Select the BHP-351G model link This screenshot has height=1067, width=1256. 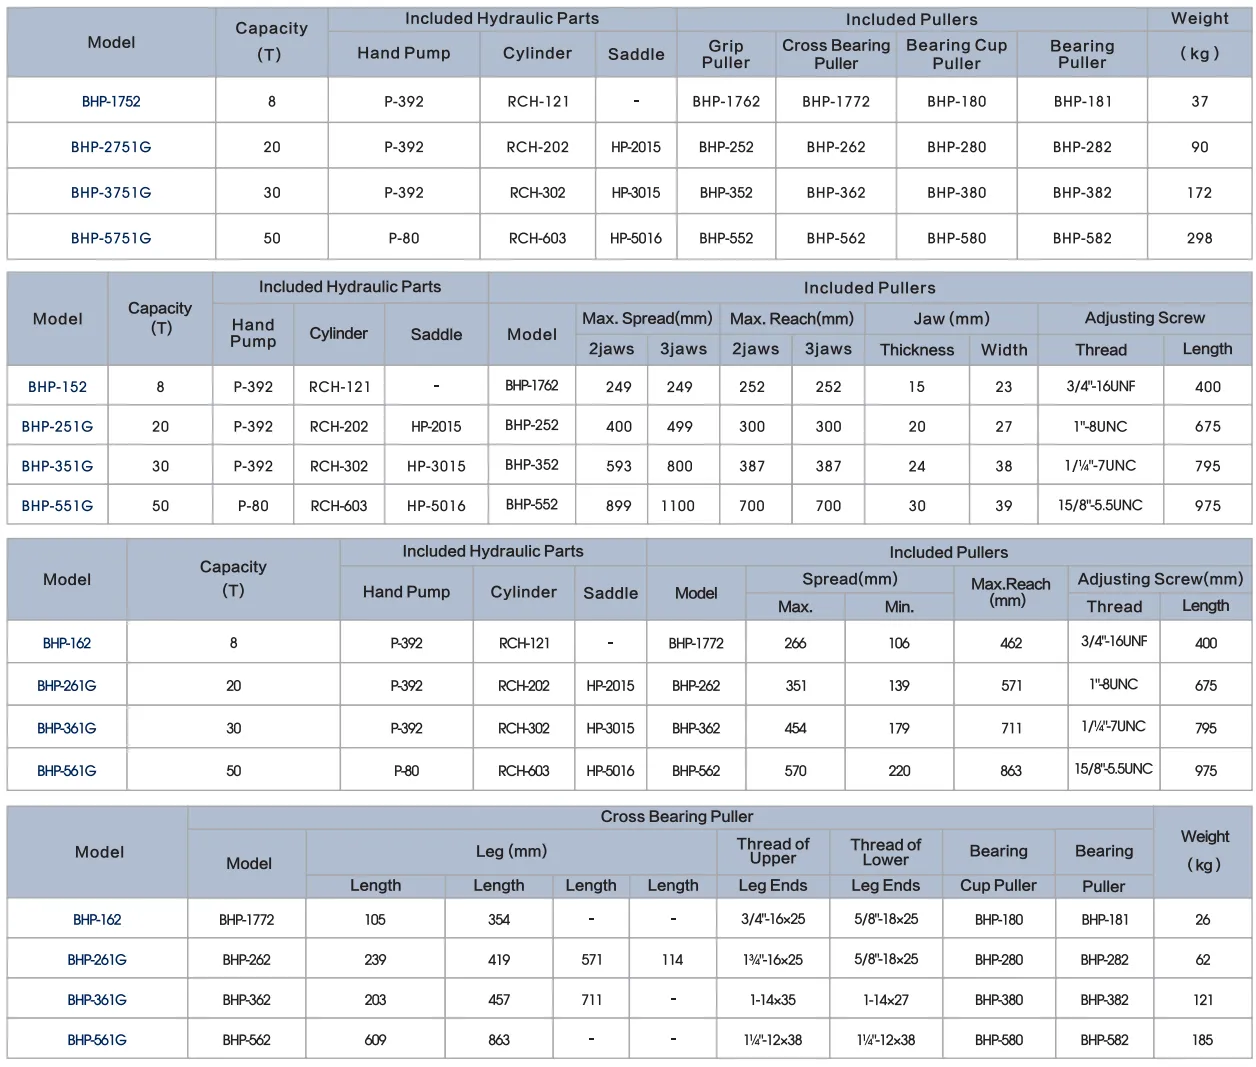pos(57,466)
